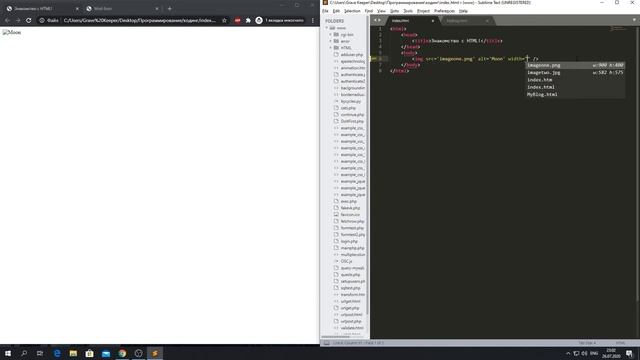Open the red ABP extension icon
This screenshot has width=640, height=360.
coord(237,20)
